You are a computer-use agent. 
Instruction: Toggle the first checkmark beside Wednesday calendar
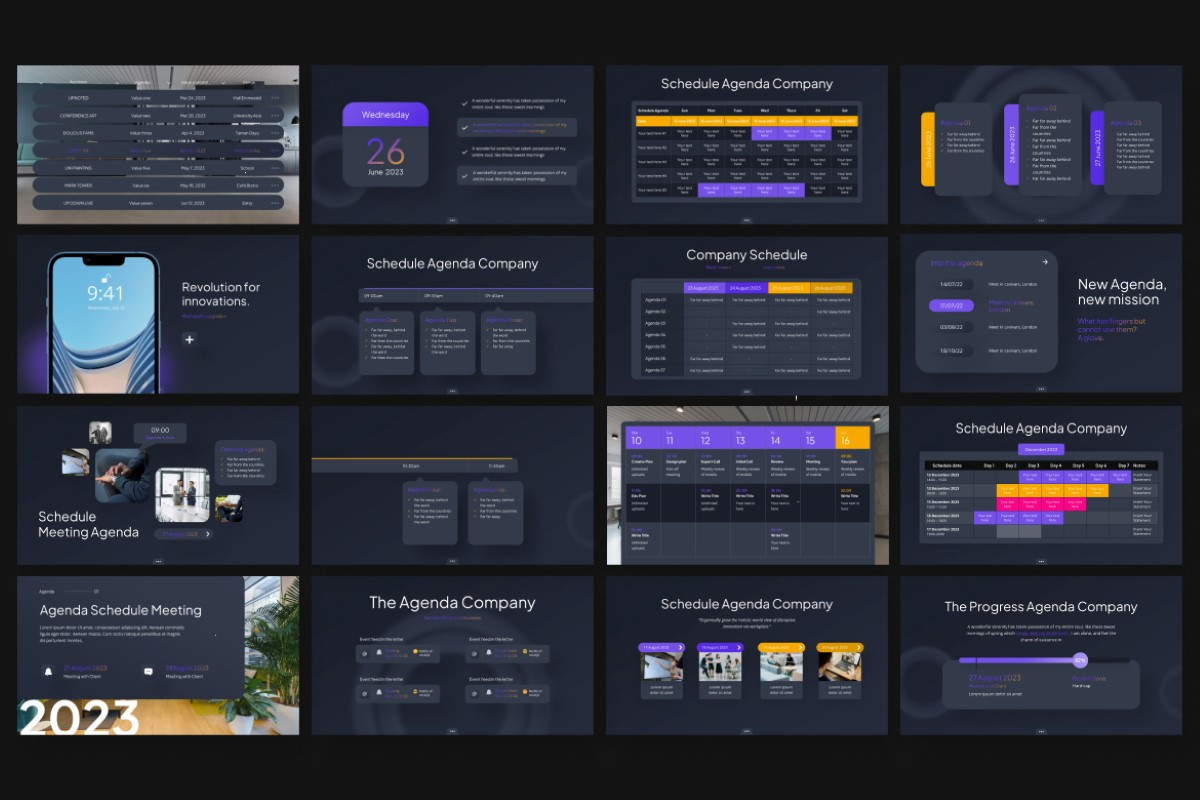point(464,102)
